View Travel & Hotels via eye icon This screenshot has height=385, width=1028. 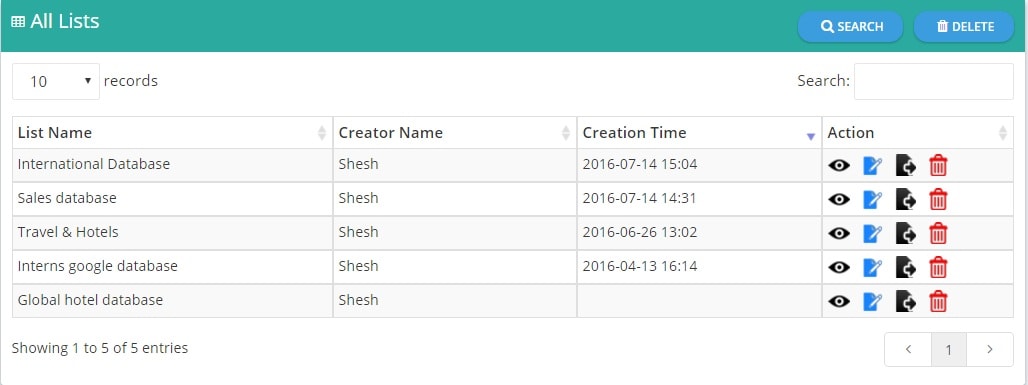tap(839, 233)
